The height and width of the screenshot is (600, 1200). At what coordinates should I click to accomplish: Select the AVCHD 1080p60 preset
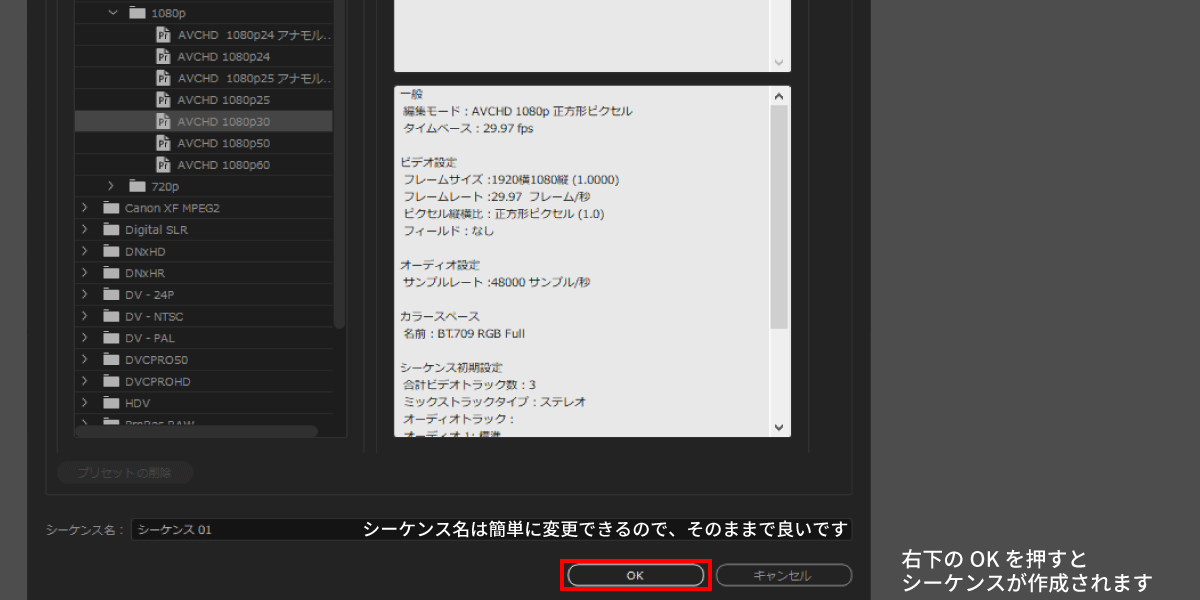(223, 165)
